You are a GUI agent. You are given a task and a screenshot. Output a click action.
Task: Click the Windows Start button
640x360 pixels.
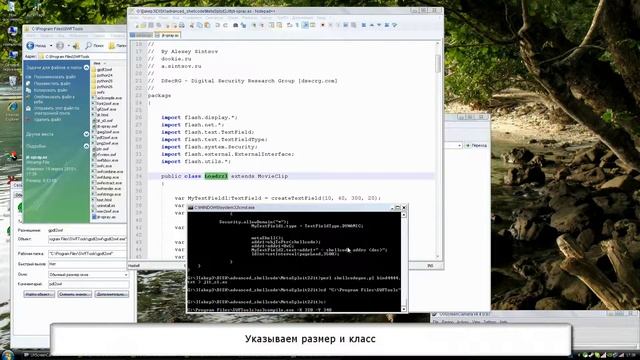(x=7, y=355)
